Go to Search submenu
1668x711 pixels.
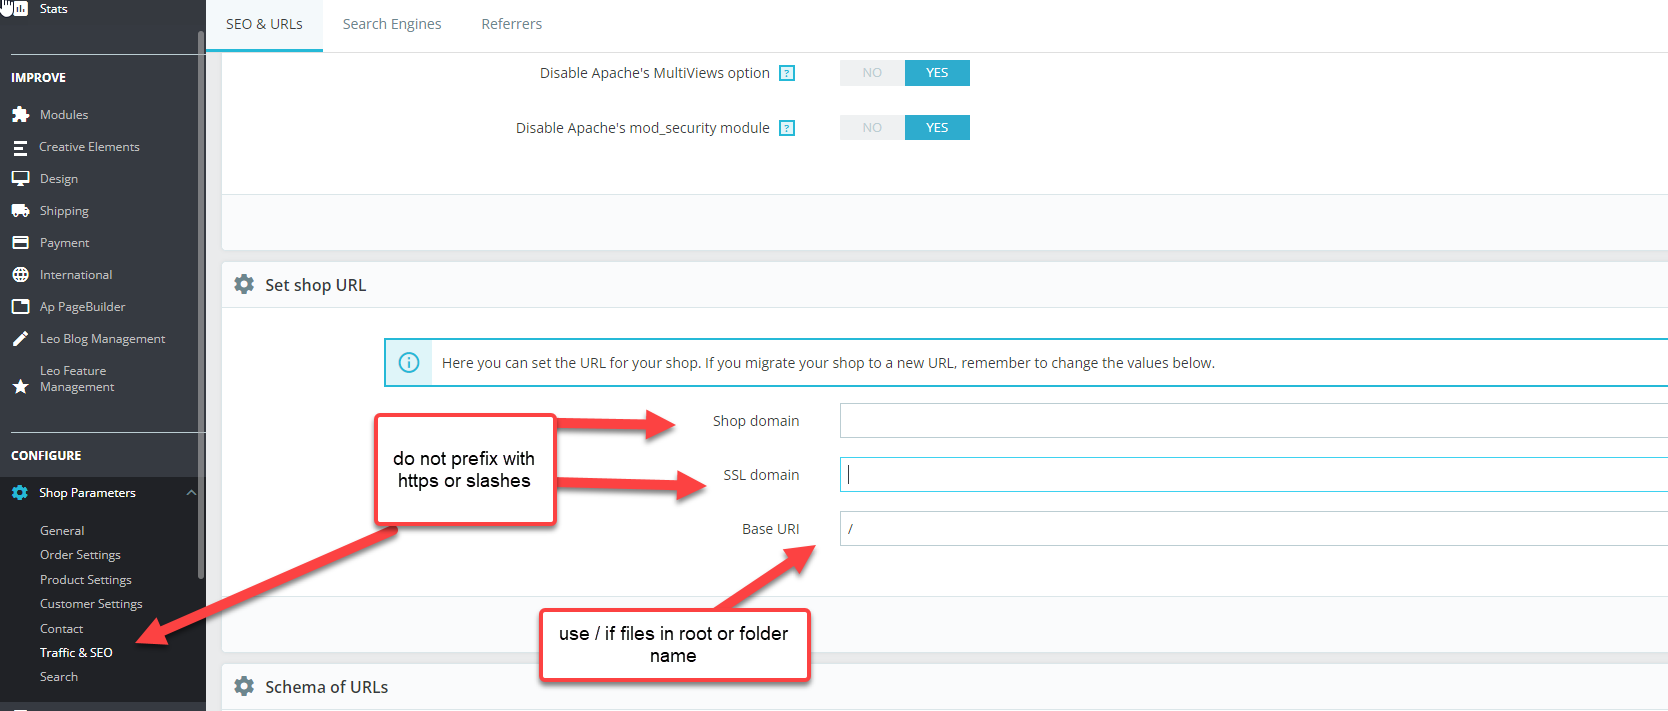[x=59, y=677]
